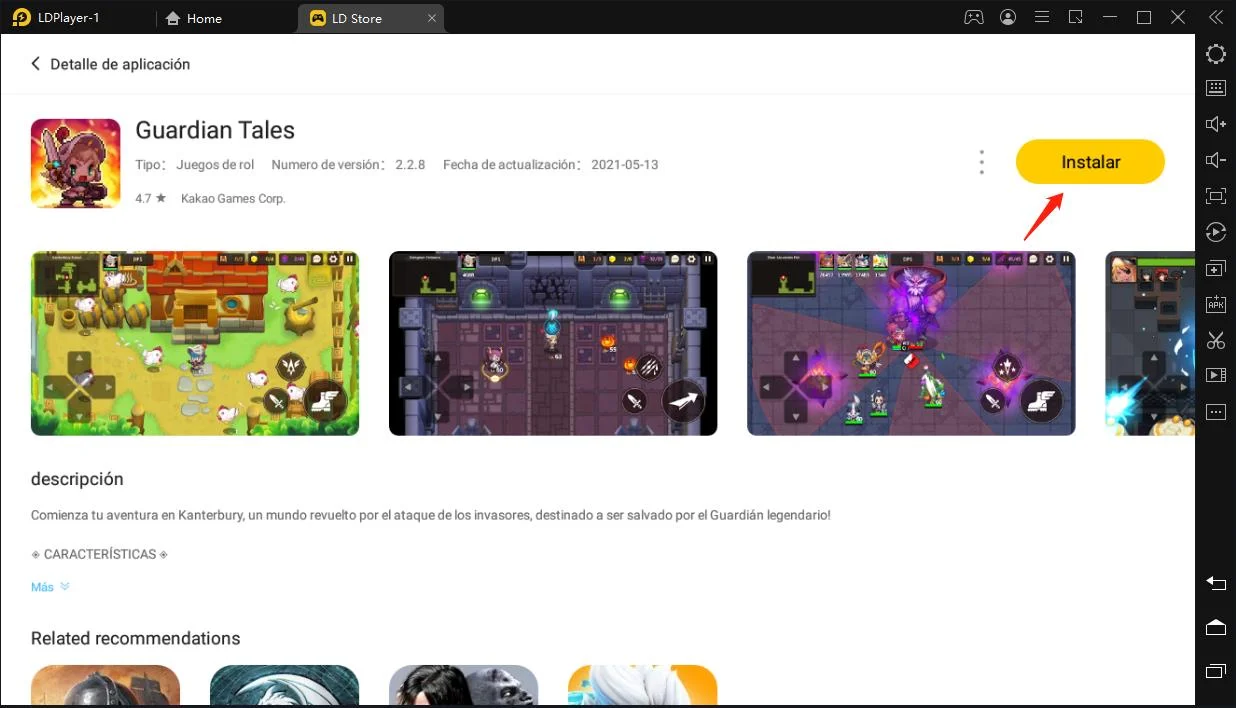Minimize the LDPlayer window

(1110, 18)
